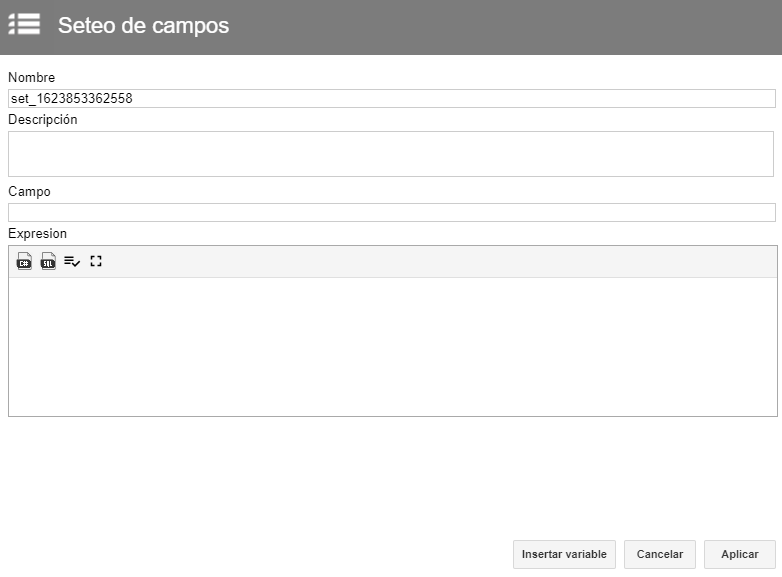The width and height of the screenshot is (782, 577).
Task: Click the list icon beside Seteo de campos
Action: tap(24, 24)
